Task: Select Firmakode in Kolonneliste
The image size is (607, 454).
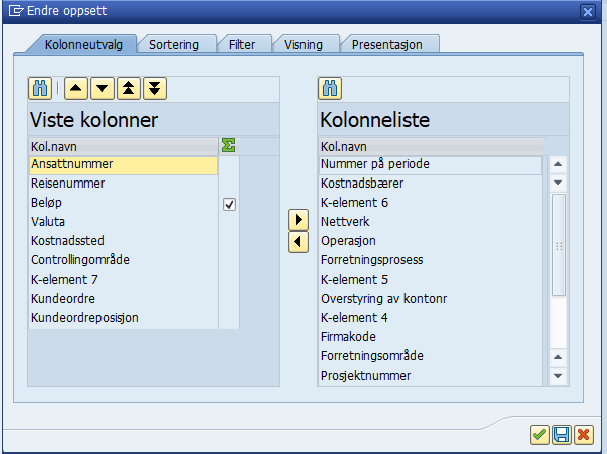Action: coord(430,337)
